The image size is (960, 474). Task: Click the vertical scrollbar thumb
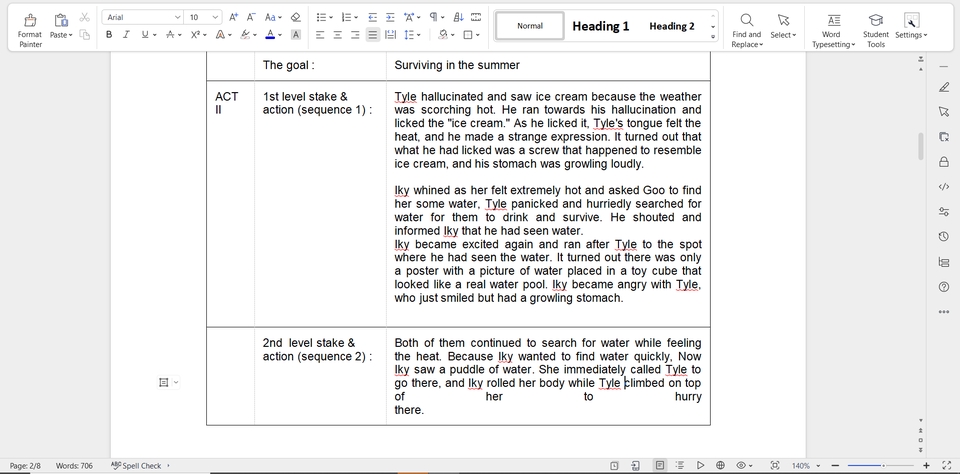point(920,146)
